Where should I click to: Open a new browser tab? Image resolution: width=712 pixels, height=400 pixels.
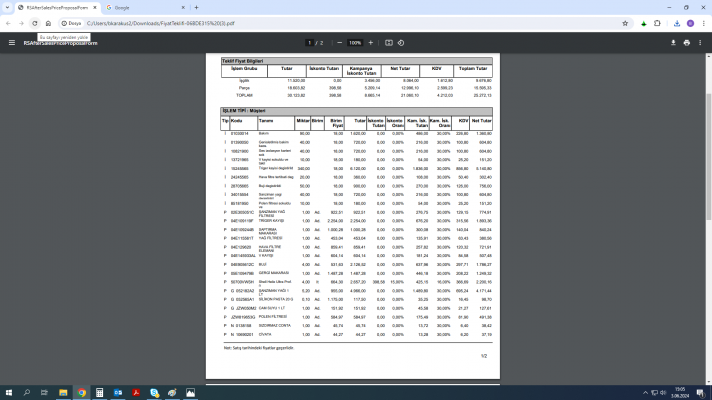196,8
